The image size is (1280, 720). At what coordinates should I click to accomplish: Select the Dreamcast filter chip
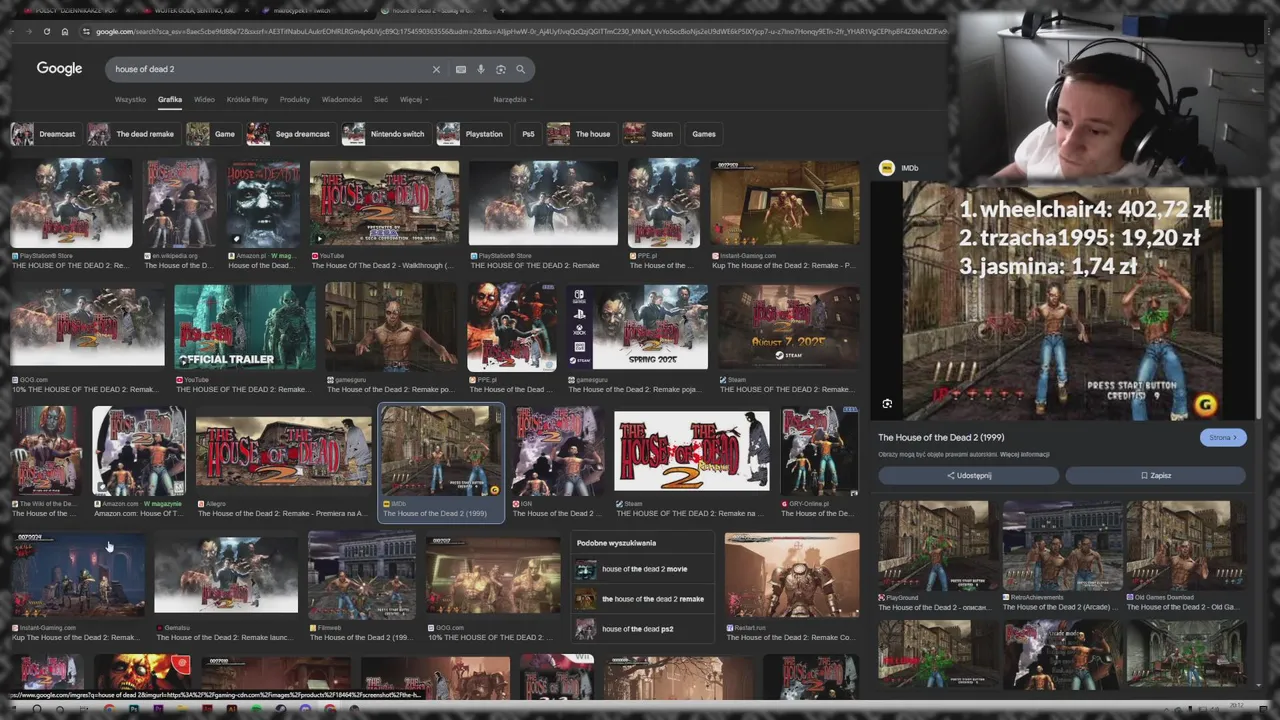45,134
